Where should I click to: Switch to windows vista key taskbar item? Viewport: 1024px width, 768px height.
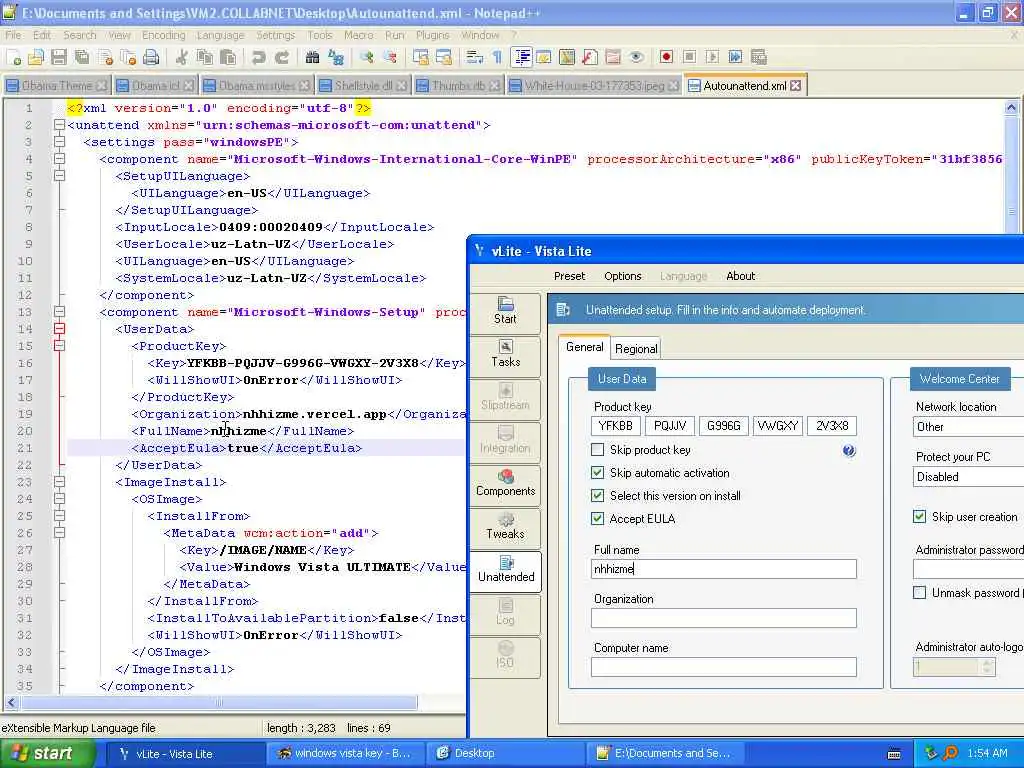click(345, 754)
